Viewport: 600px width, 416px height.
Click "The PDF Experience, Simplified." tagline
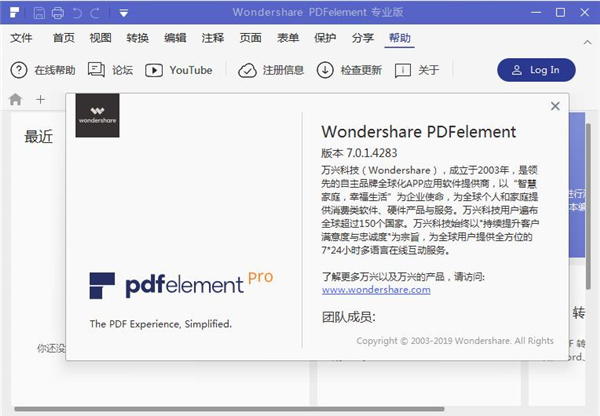[x=161, y=324]
